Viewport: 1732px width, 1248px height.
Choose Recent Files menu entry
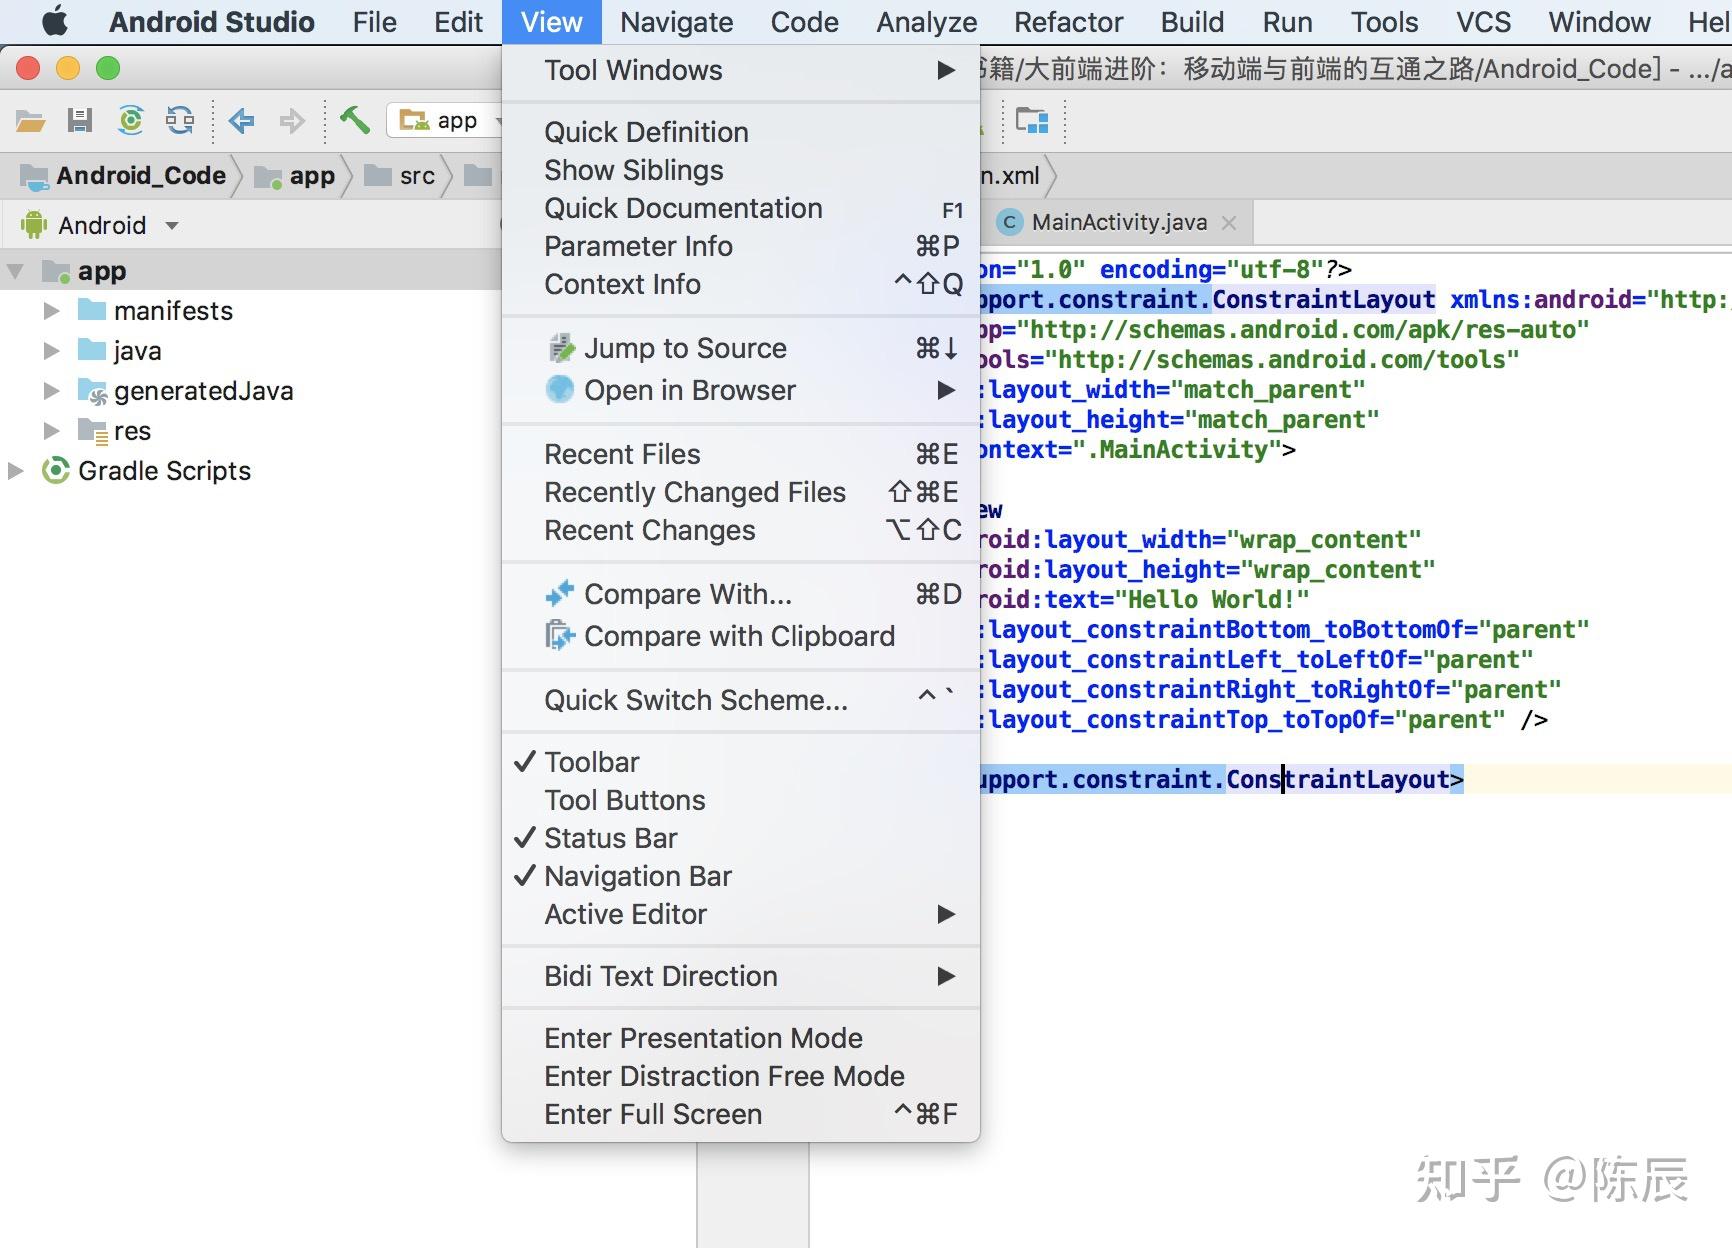(741, 454)
